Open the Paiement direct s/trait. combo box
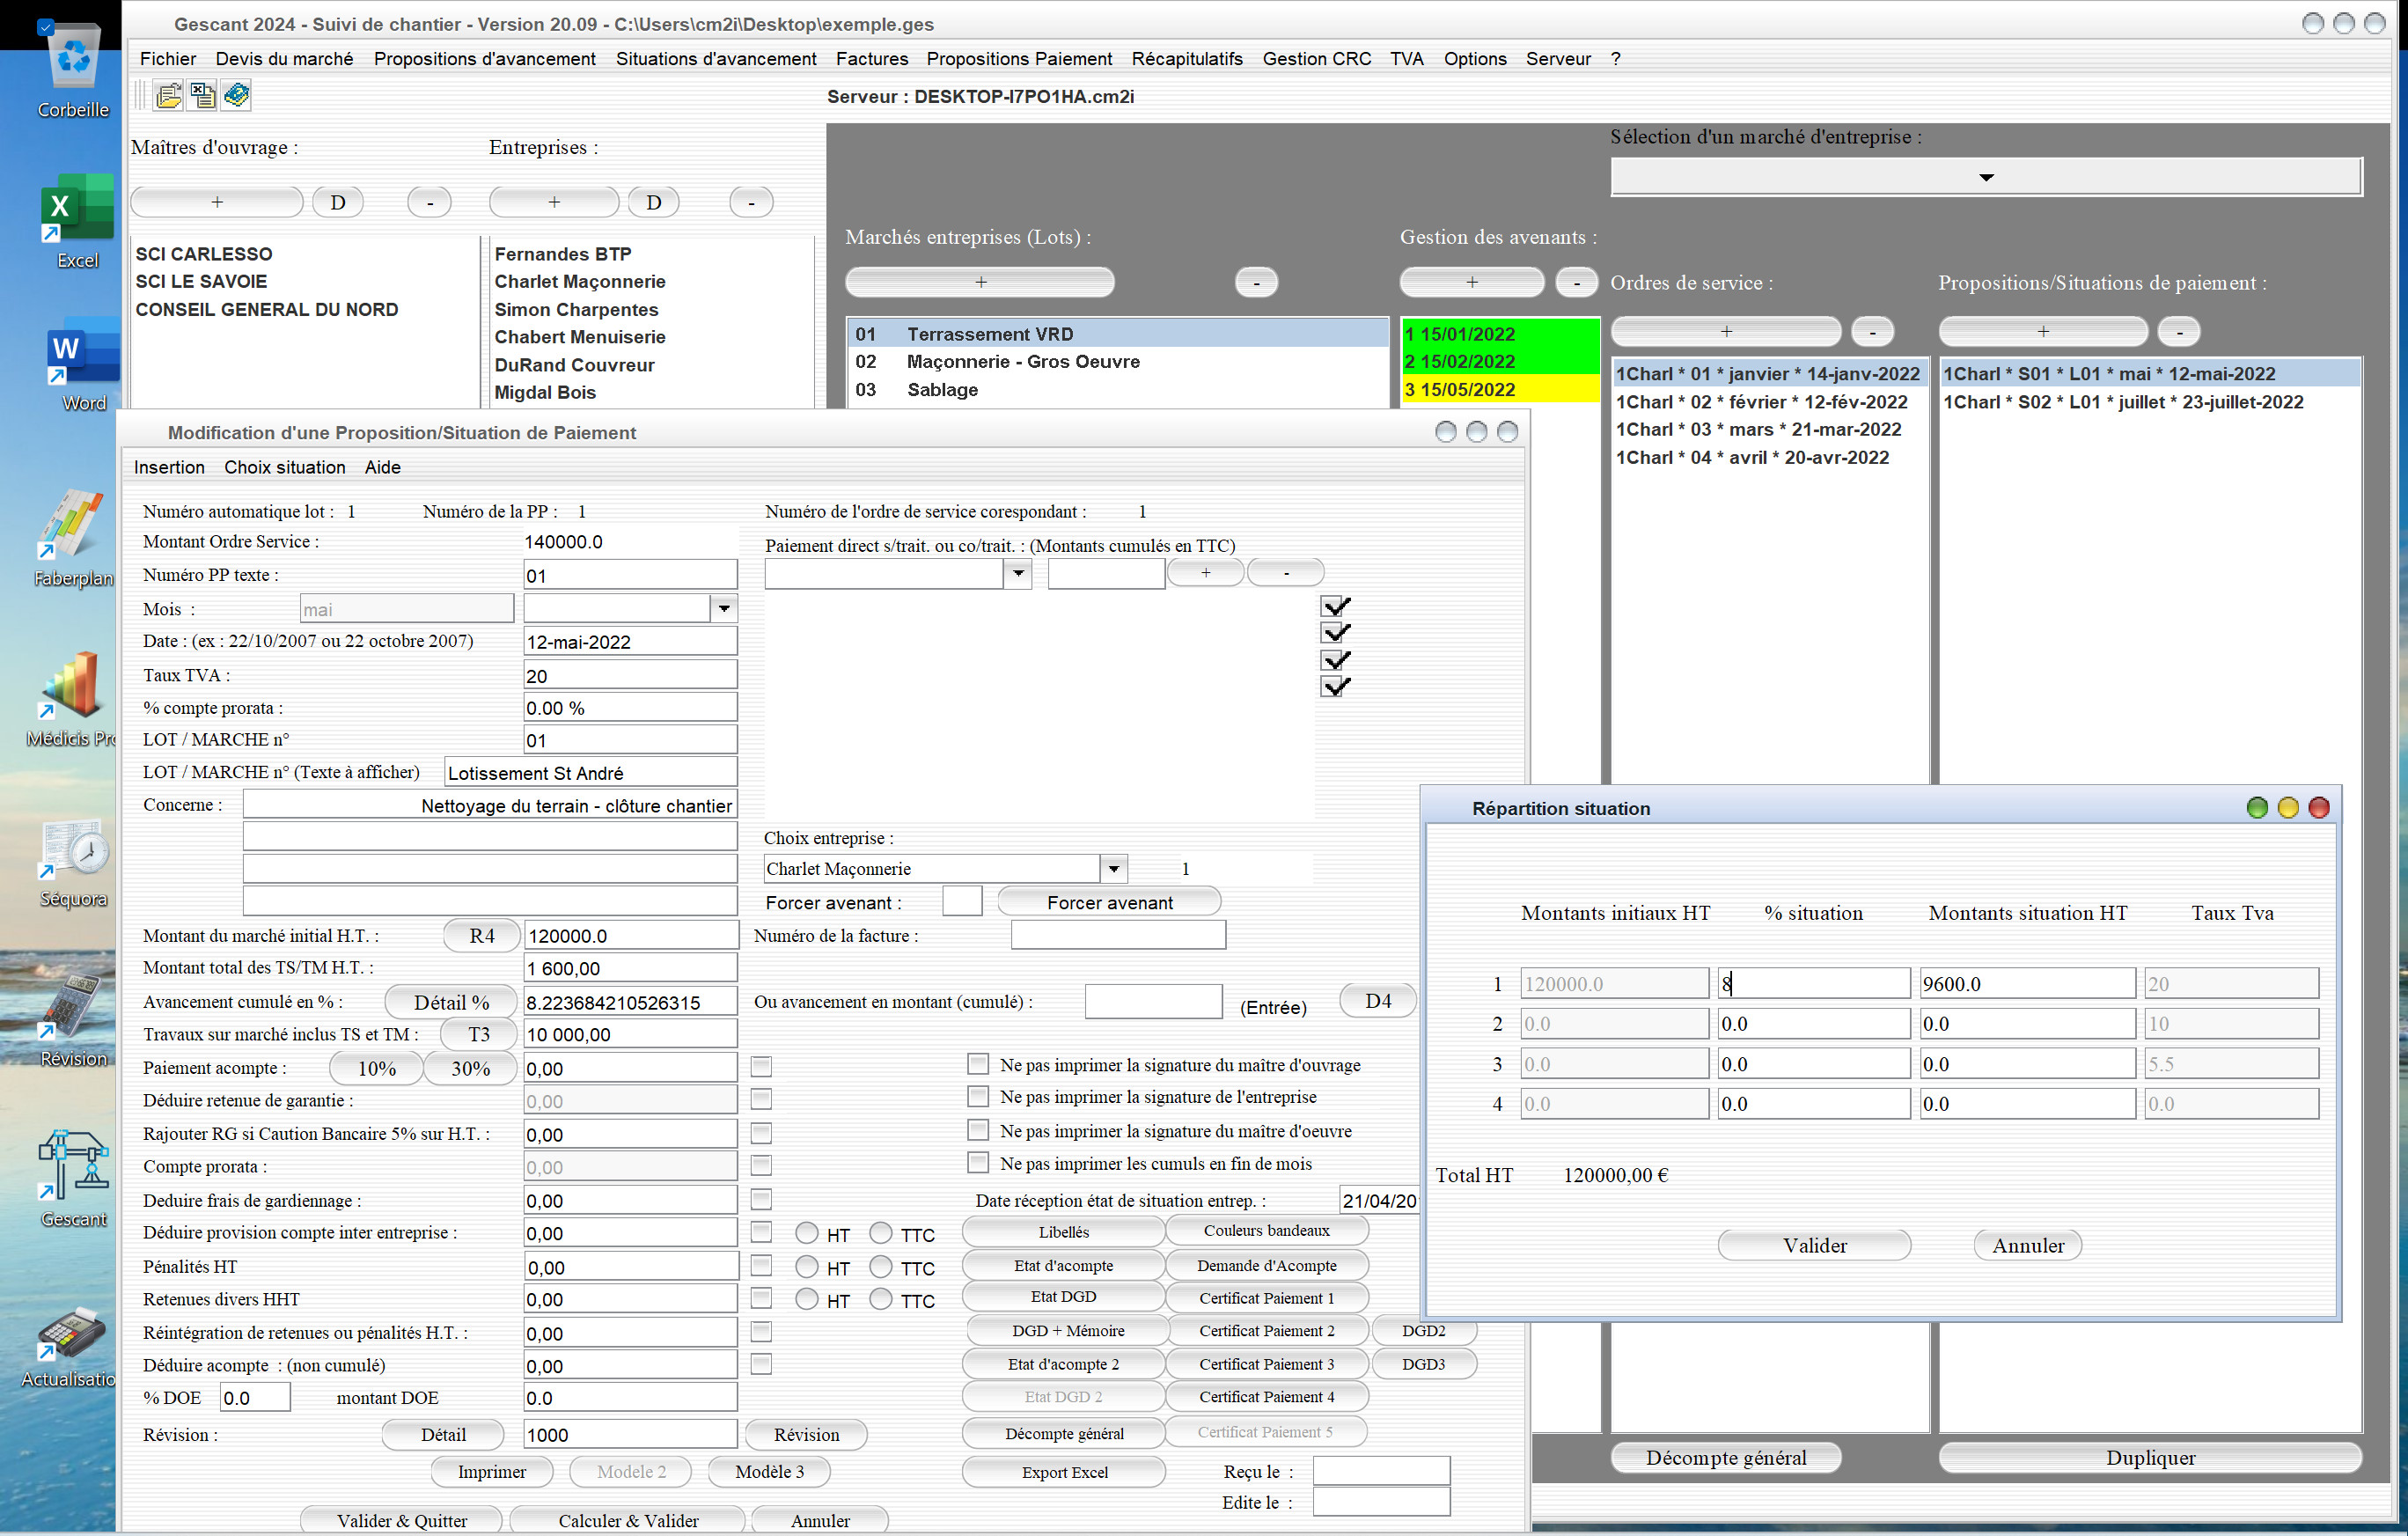 (x=1018, y=573)
